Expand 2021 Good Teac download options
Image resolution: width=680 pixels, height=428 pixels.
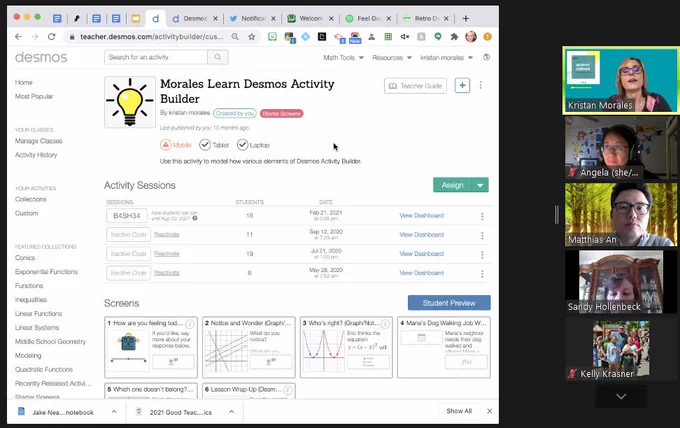tap(232, 412)
